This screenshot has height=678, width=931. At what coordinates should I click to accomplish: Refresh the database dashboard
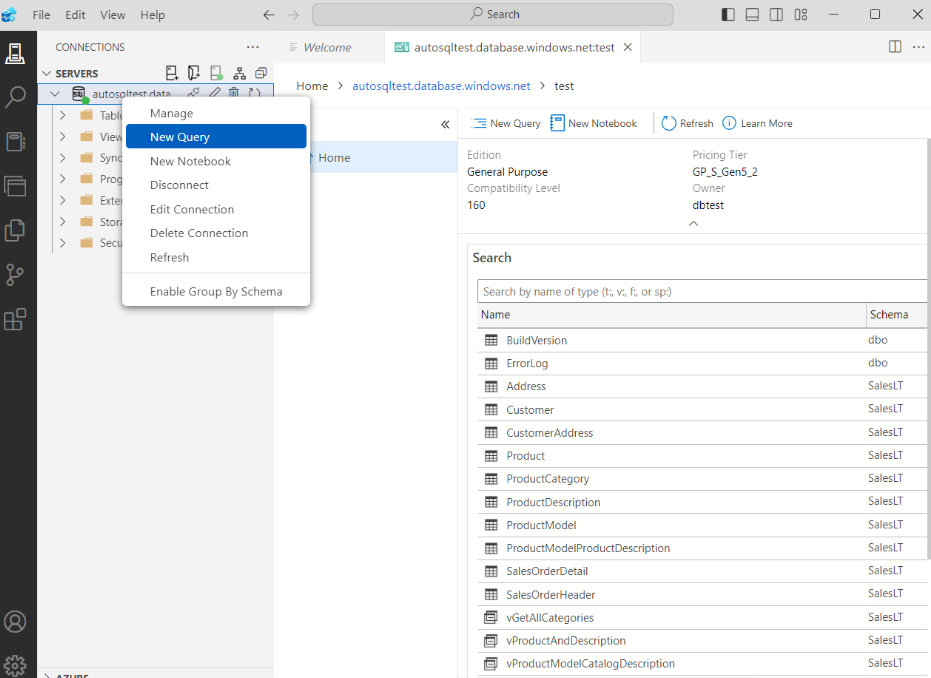point(687,123)
